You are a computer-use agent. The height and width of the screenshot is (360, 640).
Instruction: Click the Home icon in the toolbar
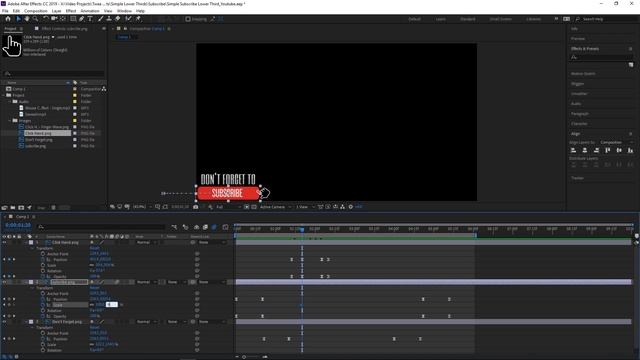point(8,19)
